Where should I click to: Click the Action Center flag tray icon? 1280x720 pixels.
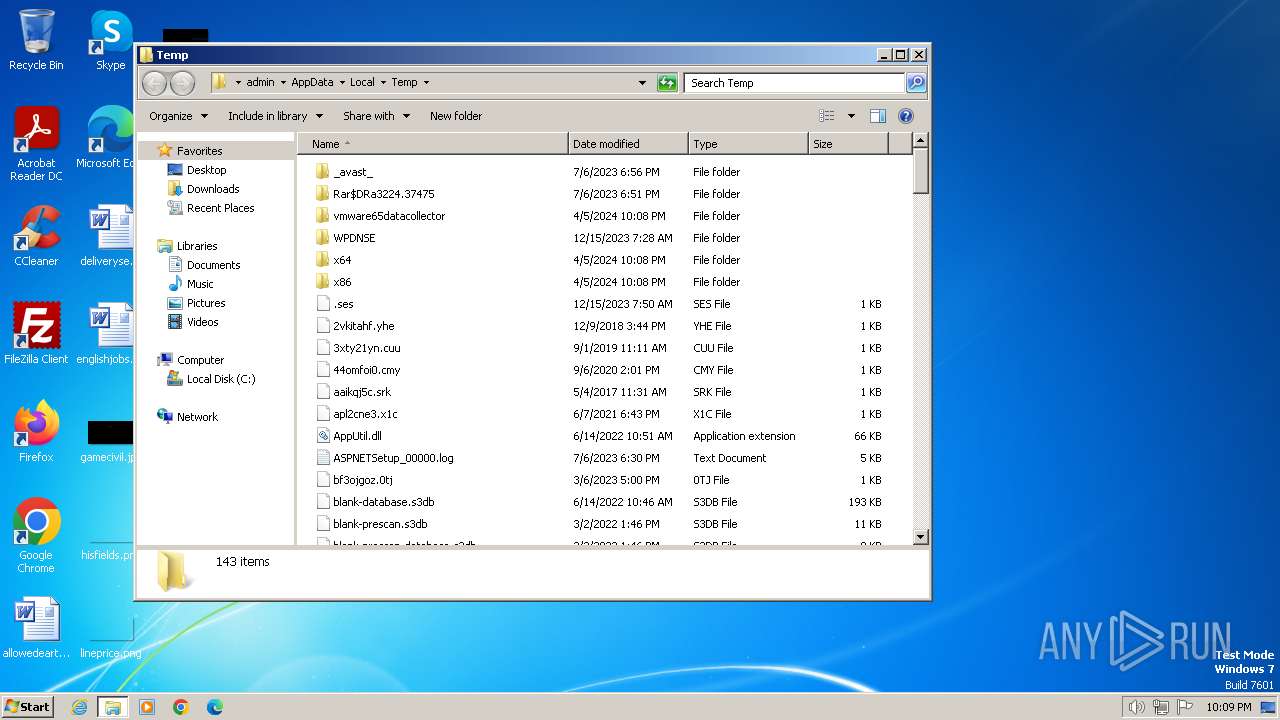pyautogui.click(x=1184, y=707)
